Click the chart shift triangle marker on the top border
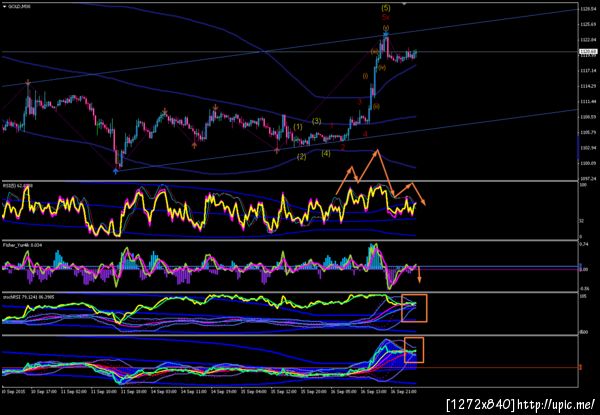Screen dimensions: 600x415 [404, 3]
